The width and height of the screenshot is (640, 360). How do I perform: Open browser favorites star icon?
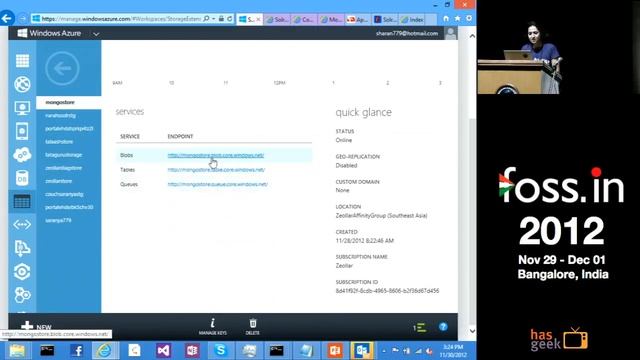click(x=458, y=19)
